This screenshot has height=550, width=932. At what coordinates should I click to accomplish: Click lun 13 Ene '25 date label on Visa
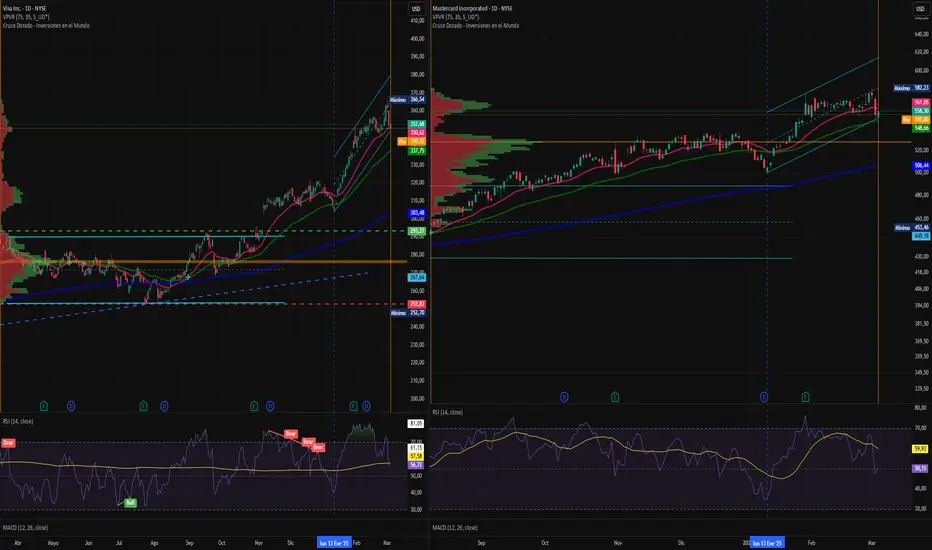334,543
